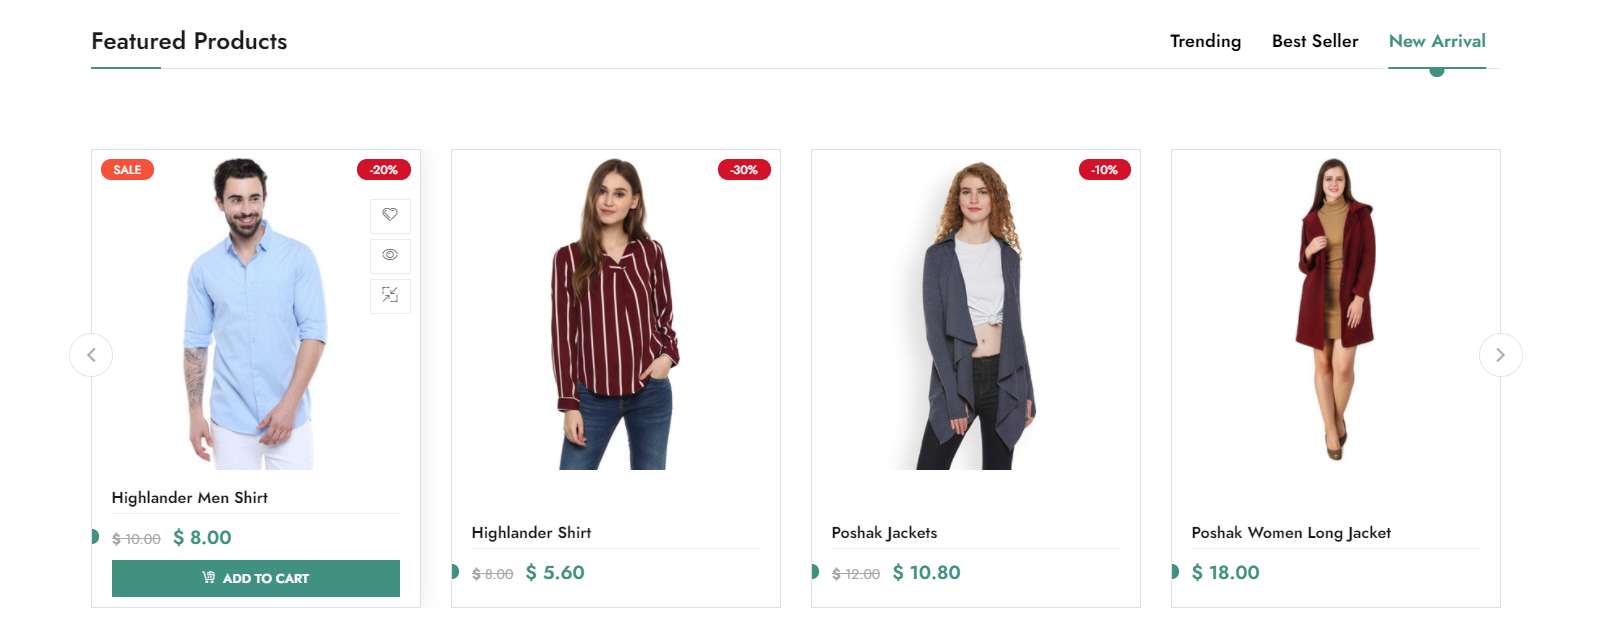Click the -30% discount badge
Image resolution: width=1600 pixels, height=637 pixels.
point(744,170)
